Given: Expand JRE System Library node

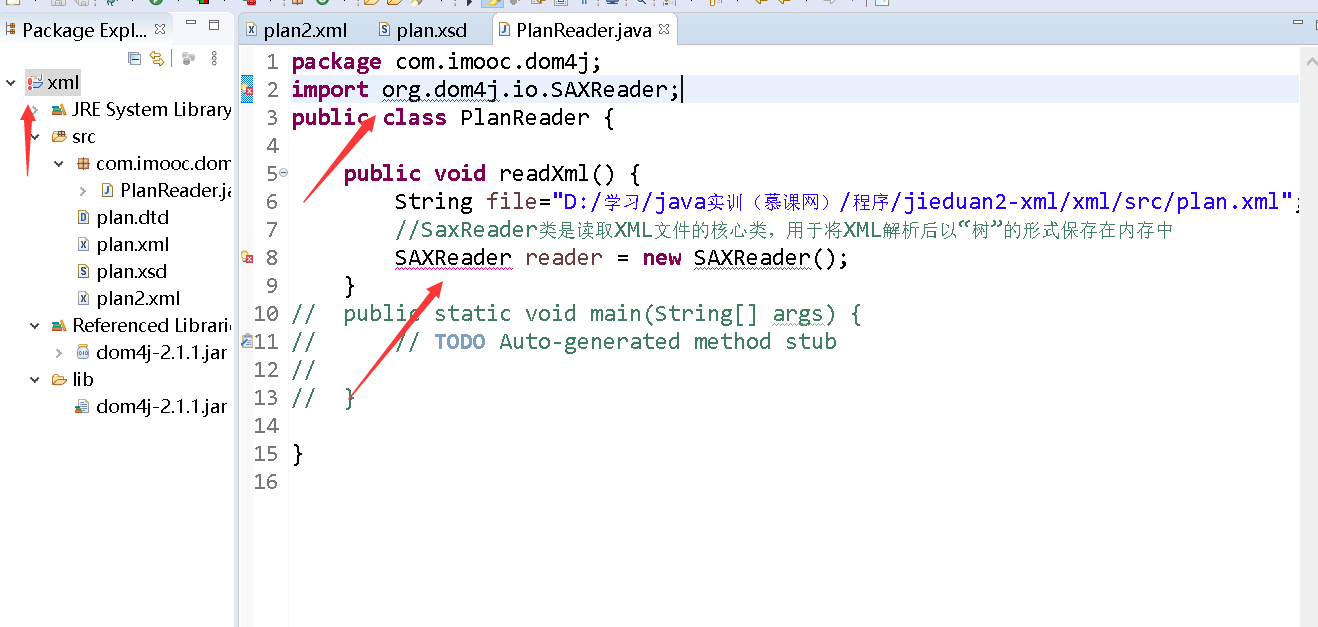Looking at the screenshot, I should [34, 110].
